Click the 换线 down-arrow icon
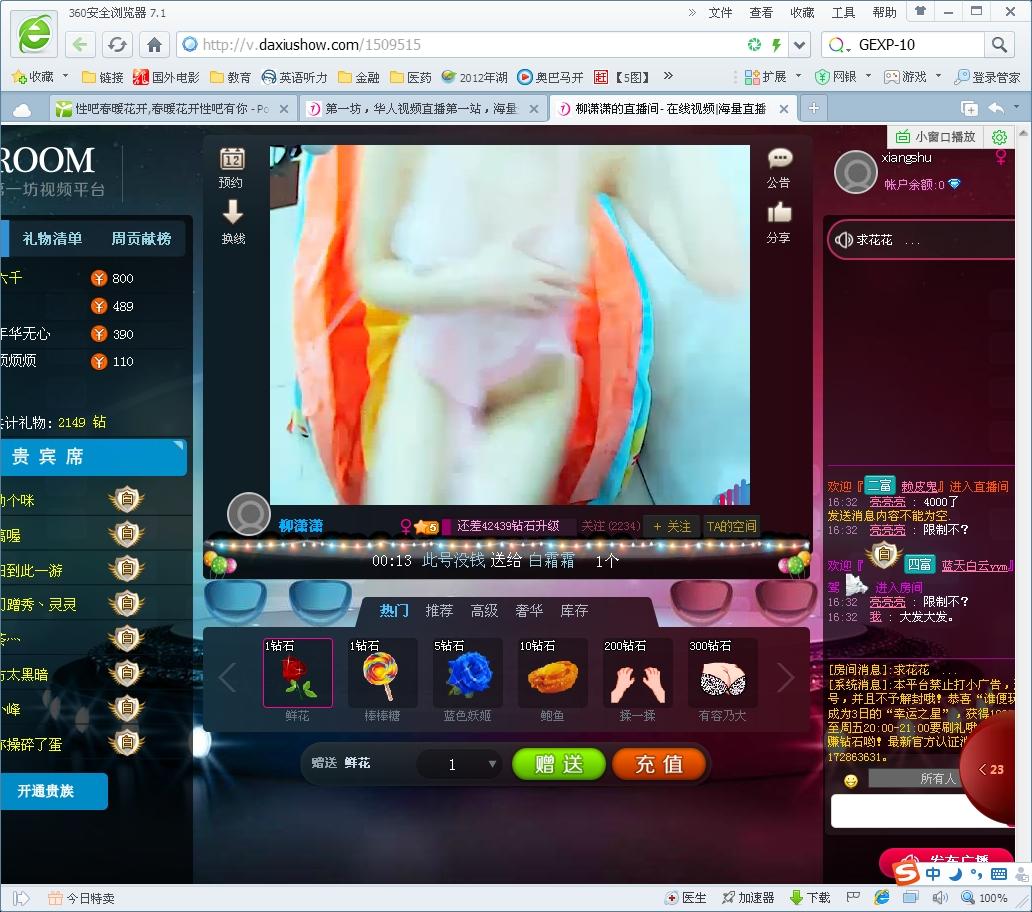Screen dimensions: 1032x912 coord(233,213)
